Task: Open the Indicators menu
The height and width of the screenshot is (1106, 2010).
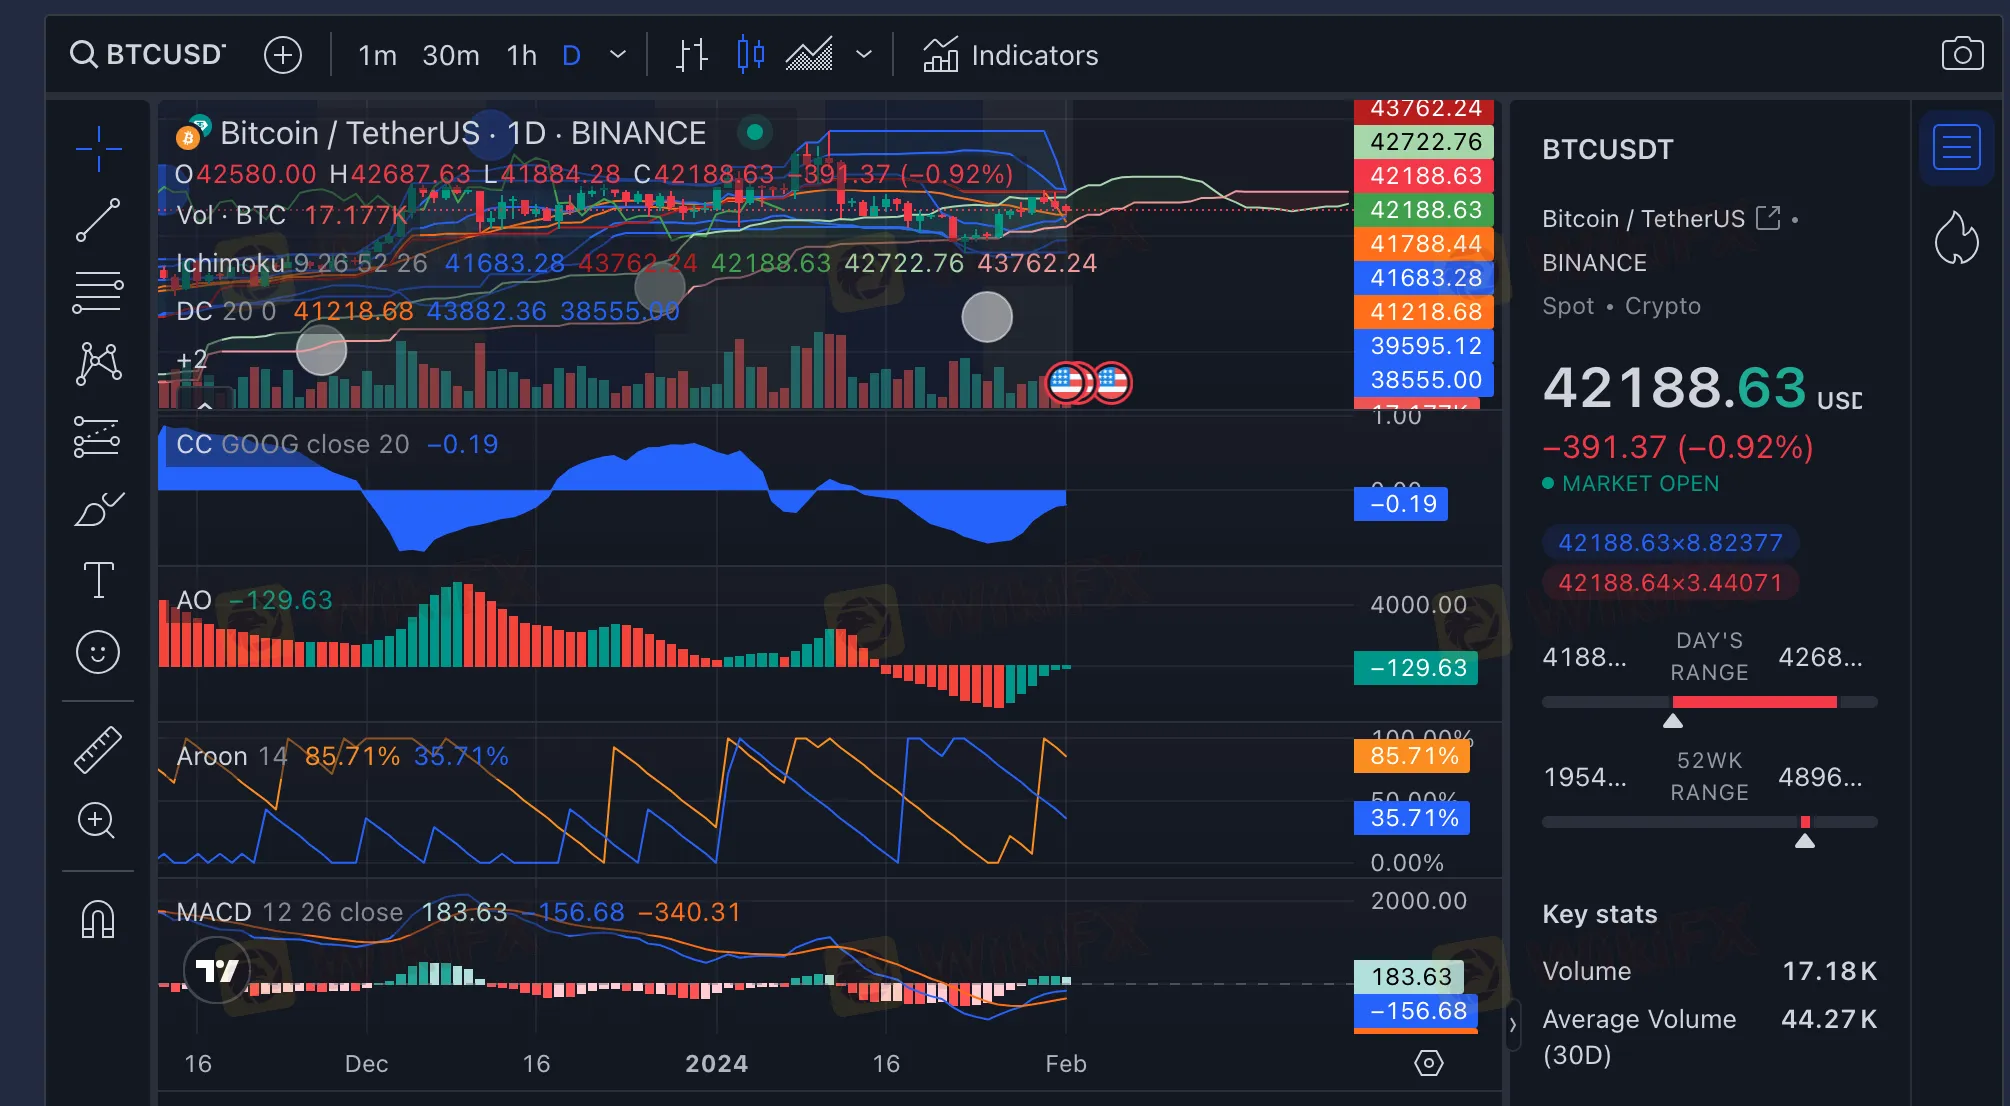Action: [1010, 55]
